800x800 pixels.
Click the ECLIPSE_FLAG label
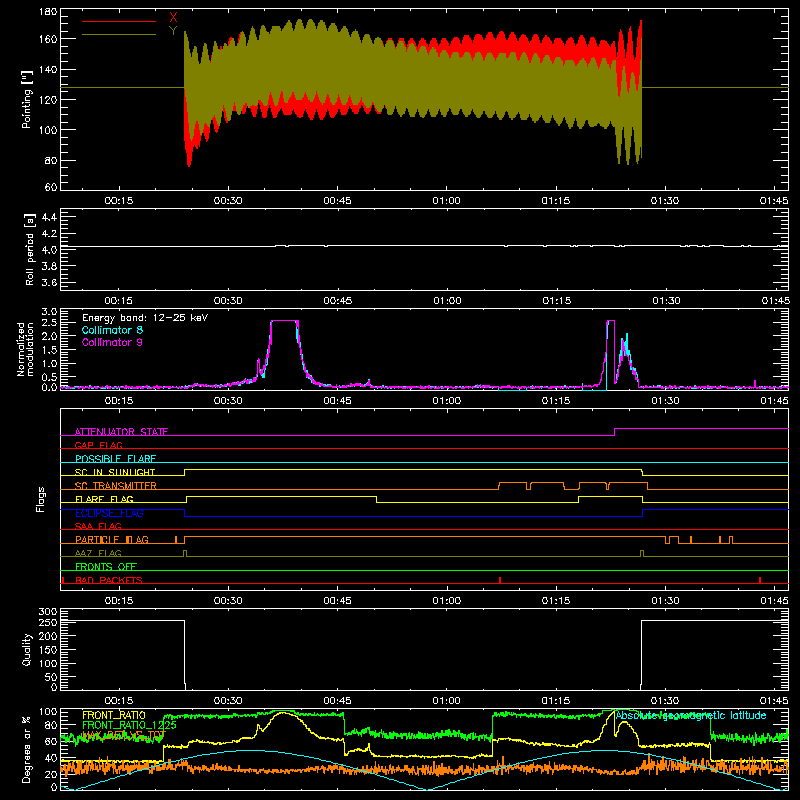coord(109,513)
